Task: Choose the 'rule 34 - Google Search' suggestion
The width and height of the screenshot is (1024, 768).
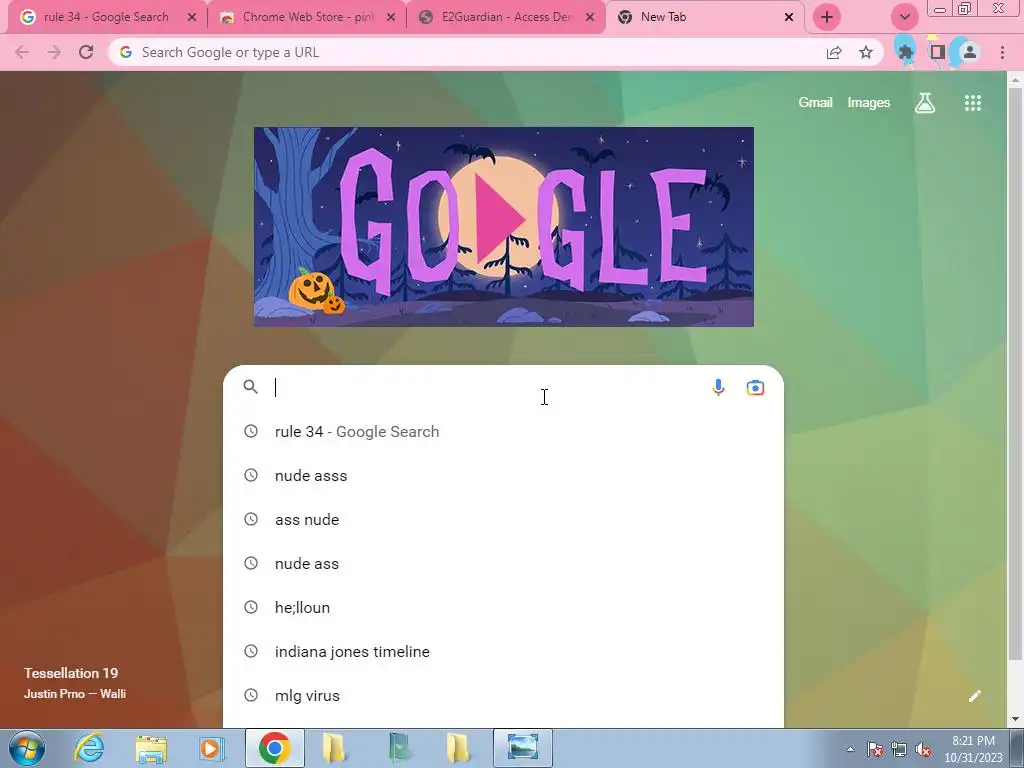Action: (503, 432)
